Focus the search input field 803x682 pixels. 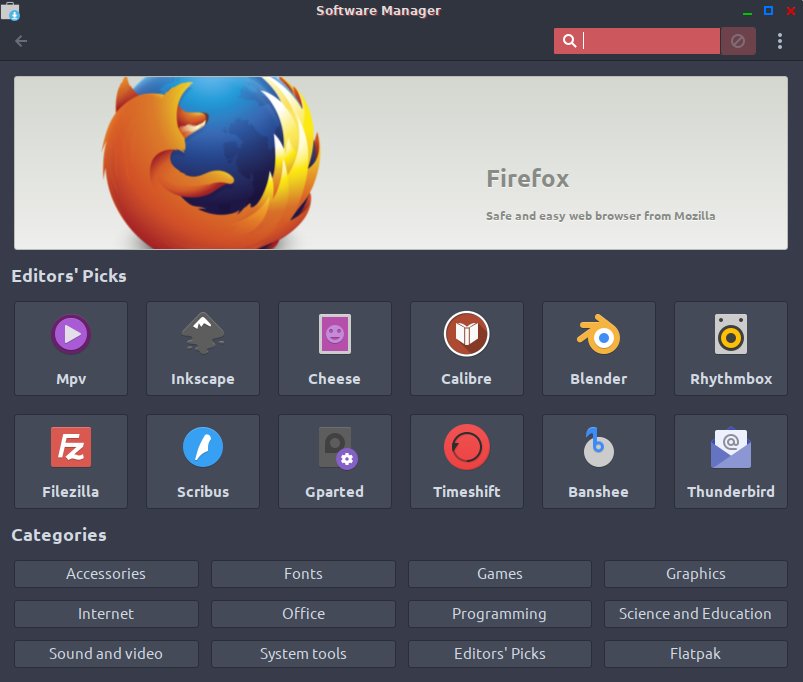648,41
